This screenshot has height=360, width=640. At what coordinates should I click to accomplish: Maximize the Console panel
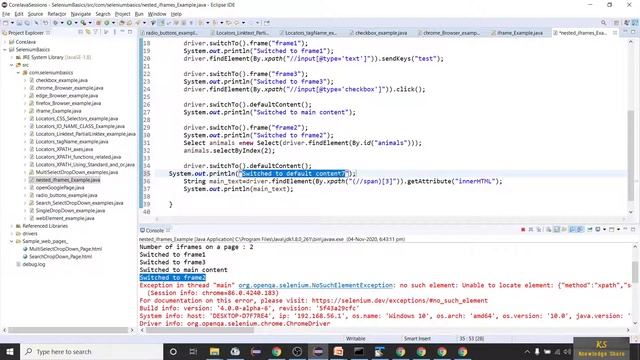[633, 230]
